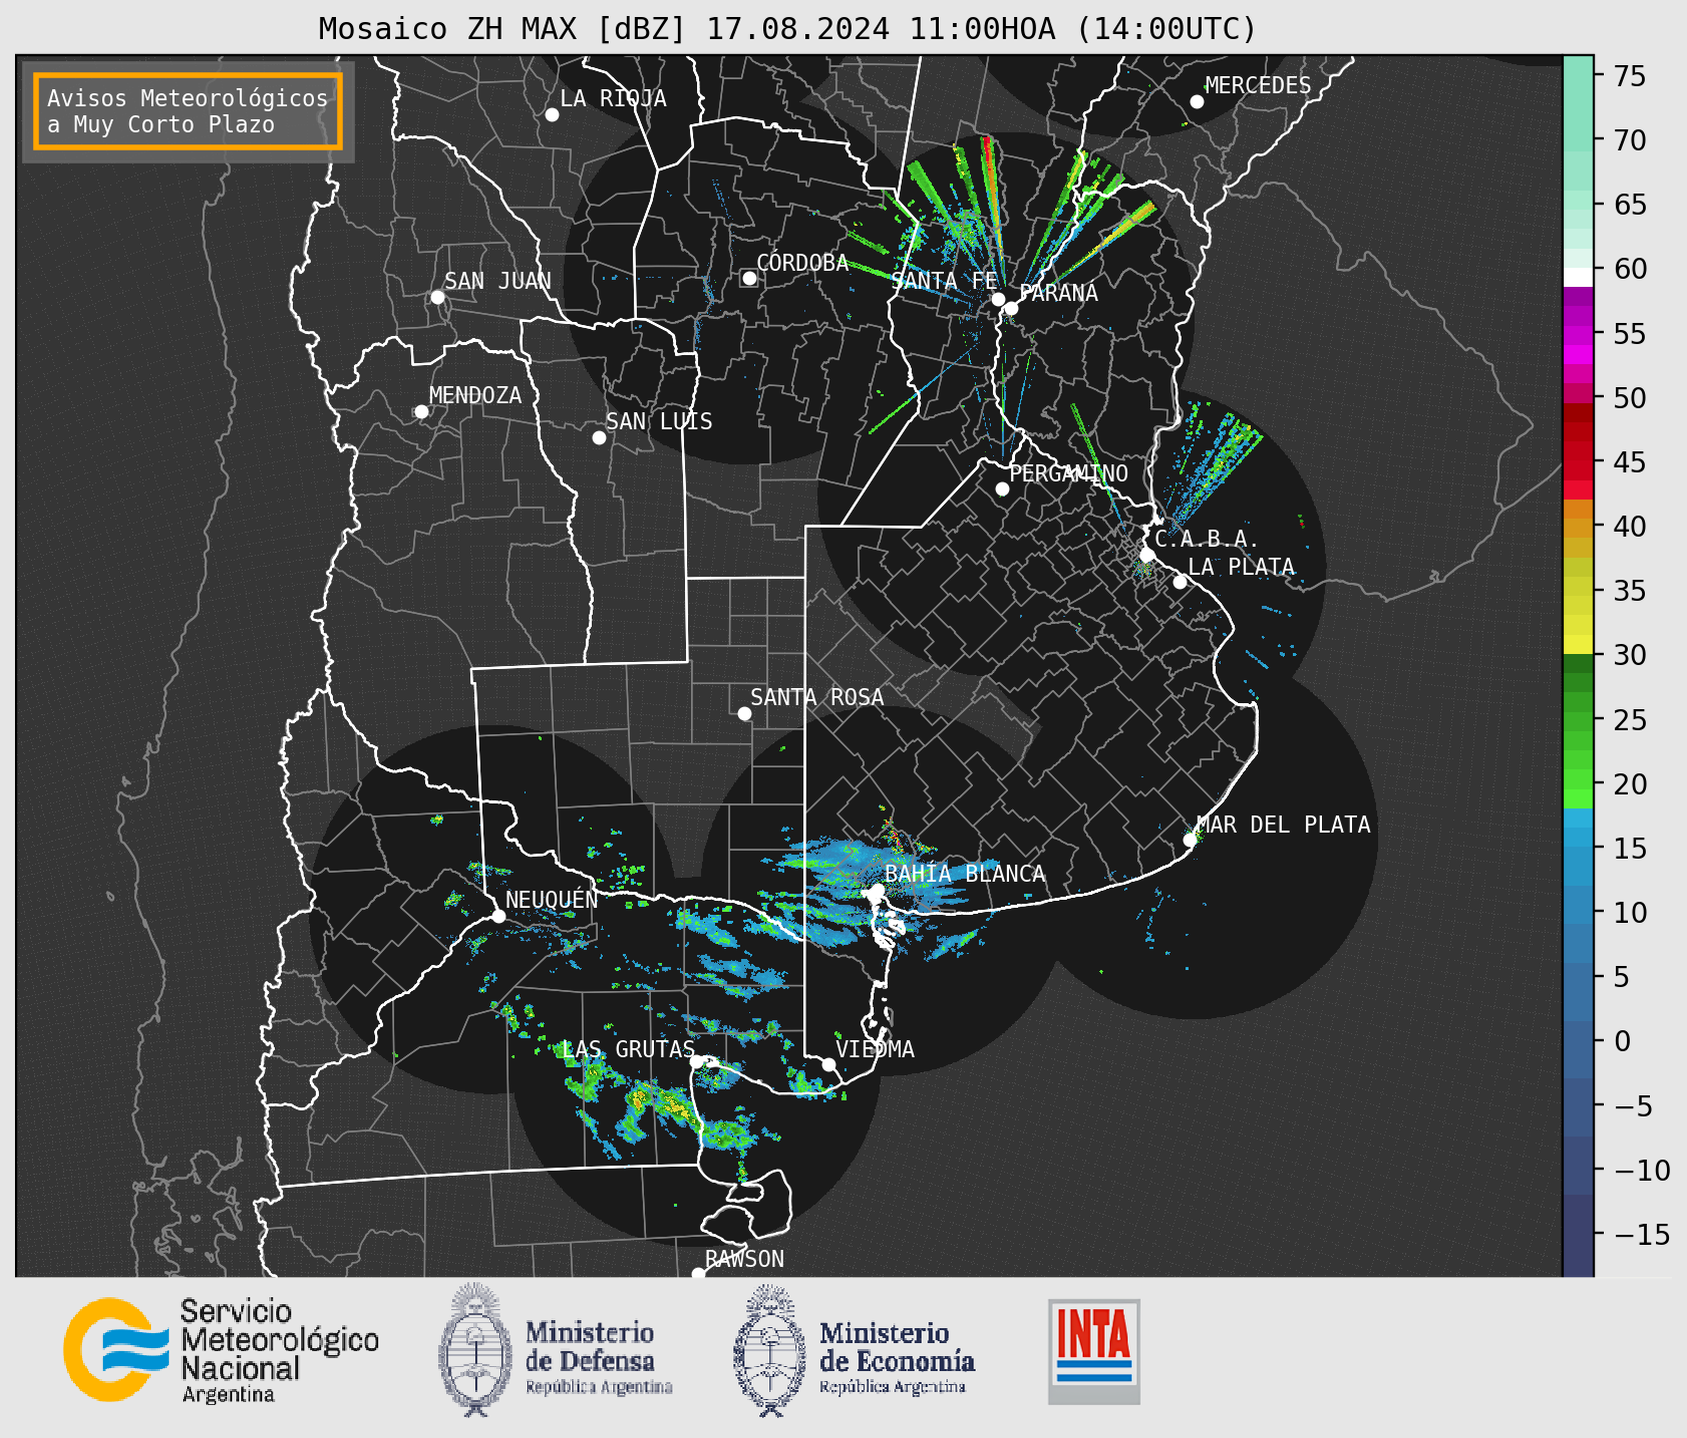The width and height of the screenshot is (1687, 1438).
Task: Click the INTA logo
Action: pyautogui.click(x=1094, y=1351)
